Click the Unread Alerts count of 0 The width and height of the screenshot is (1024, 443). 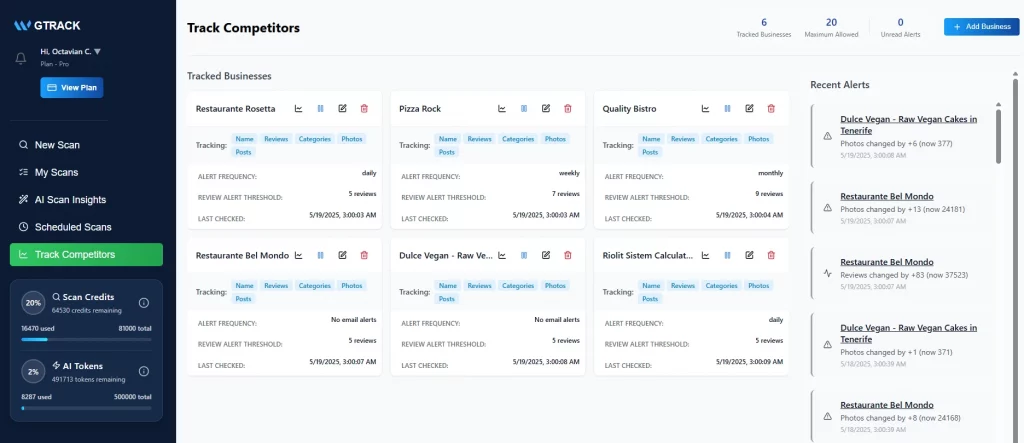(901, 22)
